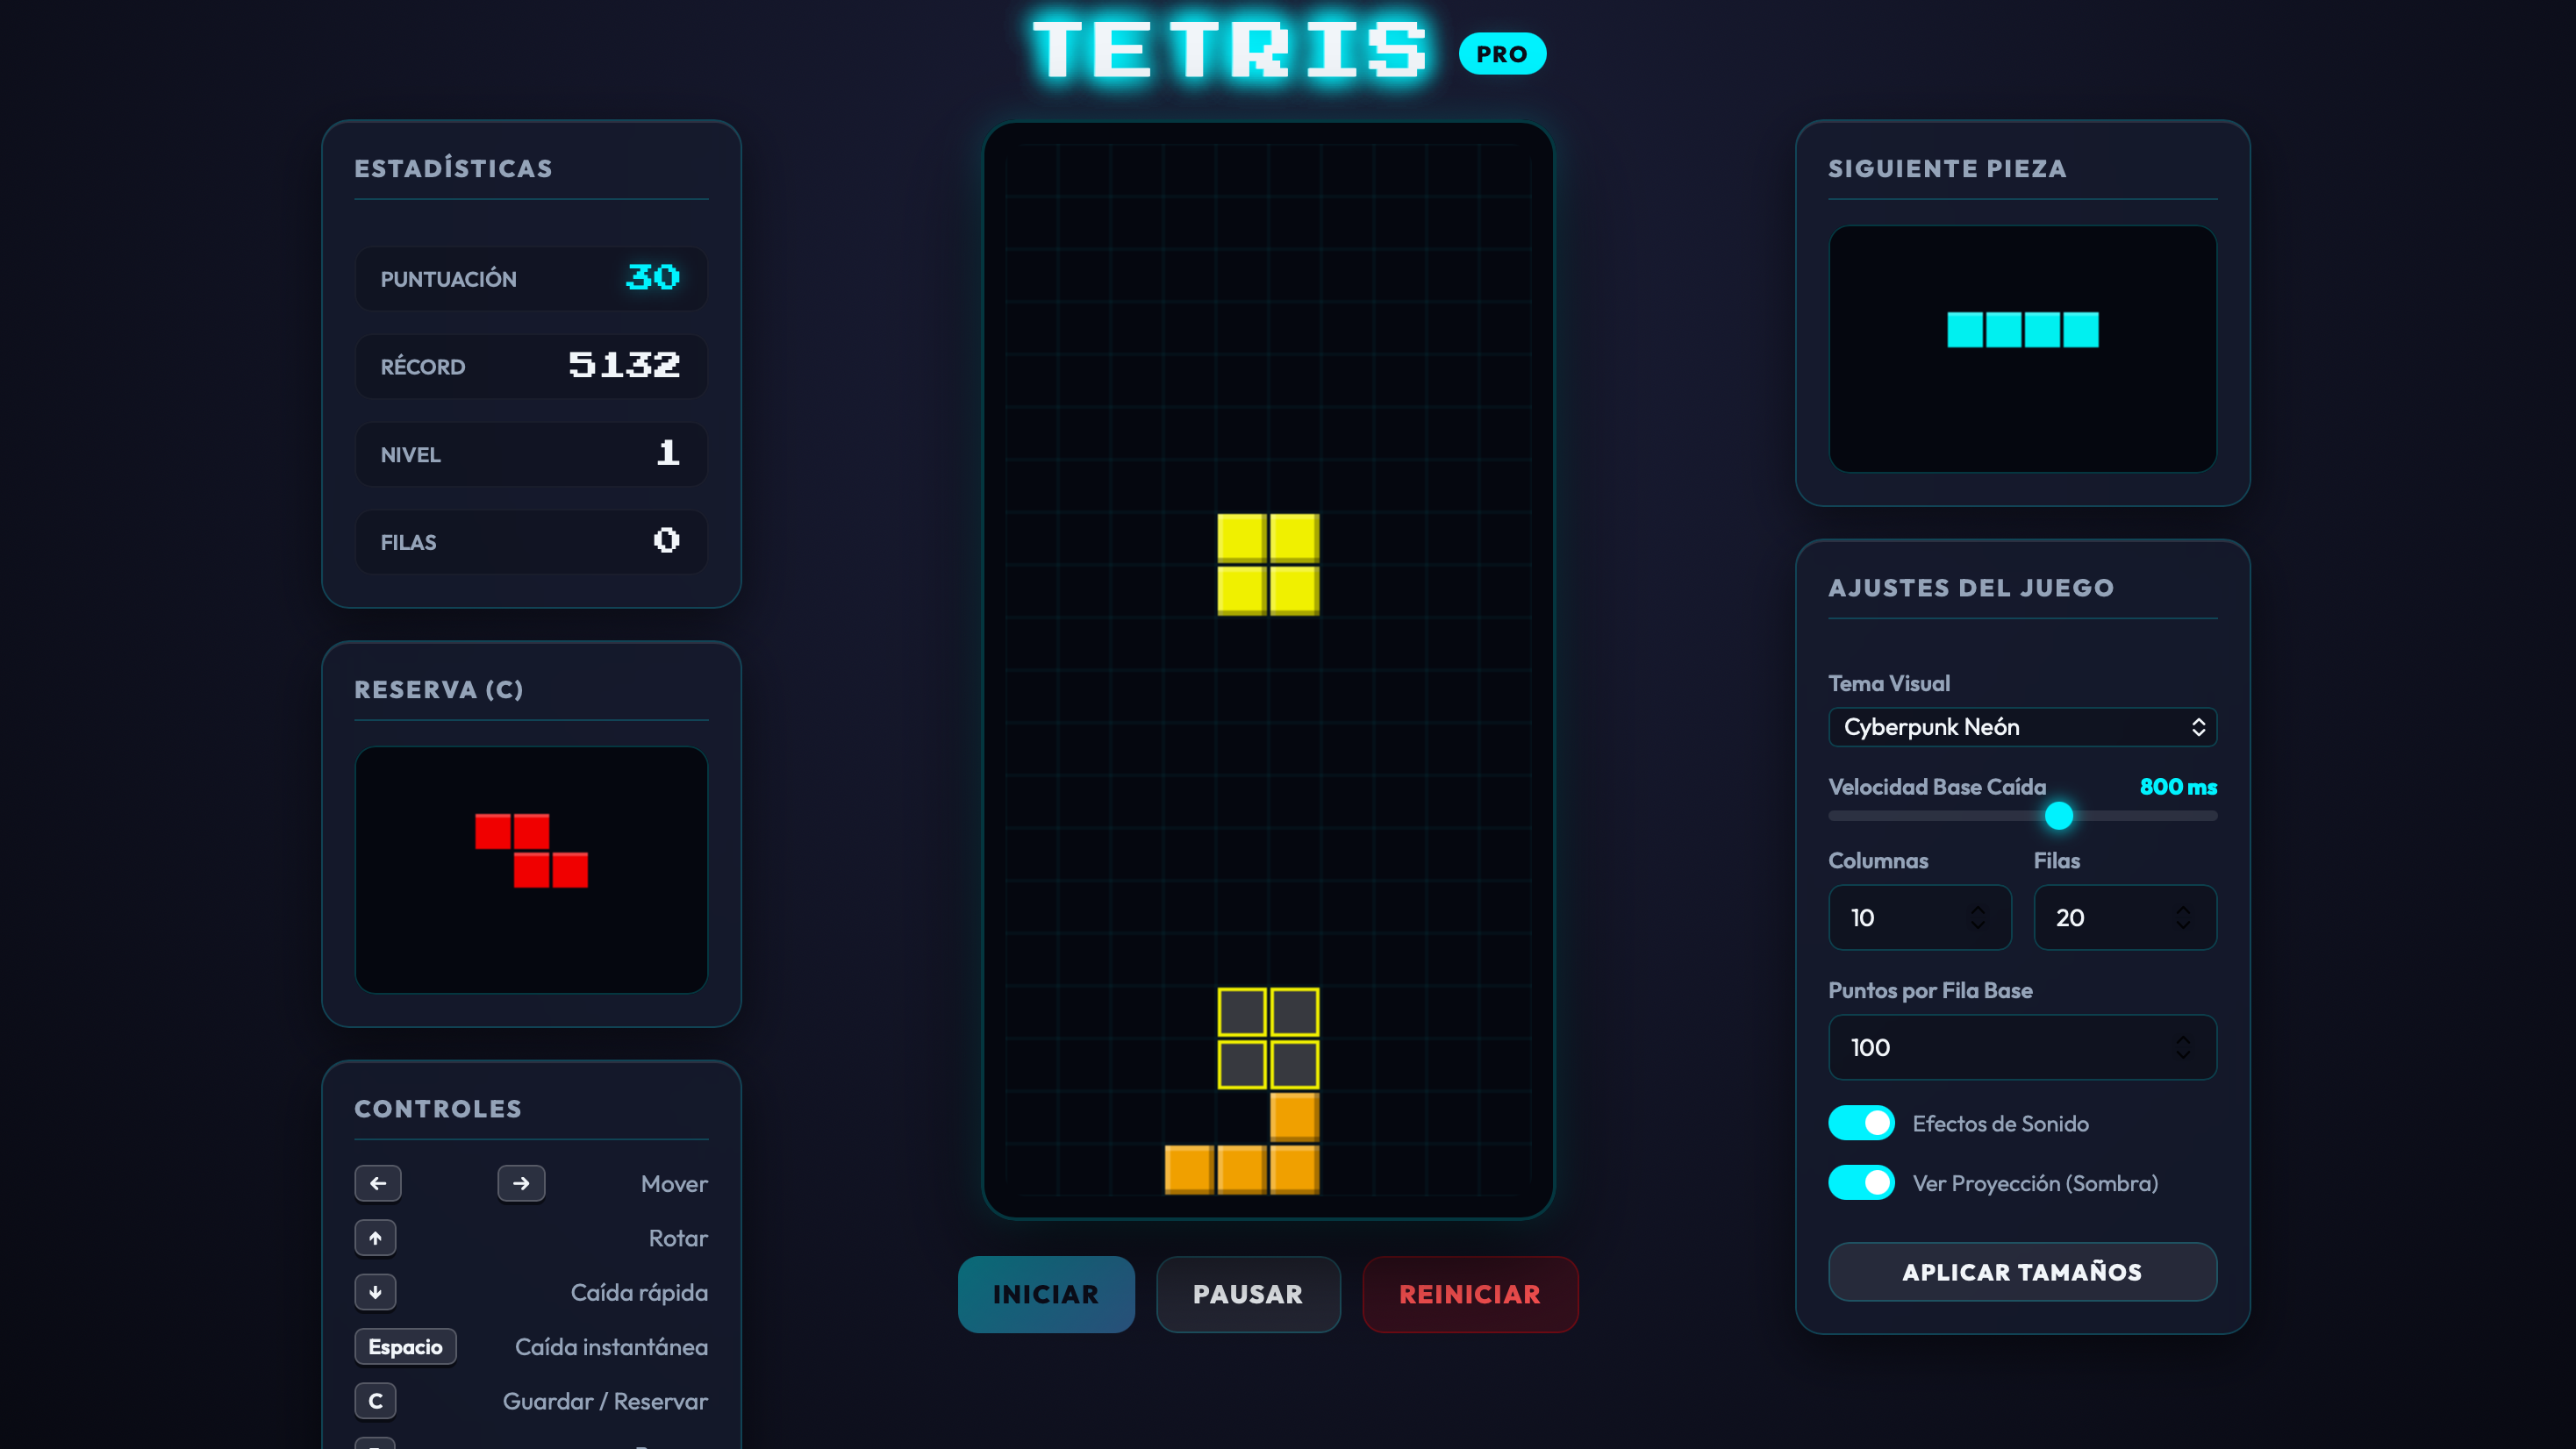Click the Tema Visual label
The height and width of the screenshot is (1449, 2576).
point(1889,683)
